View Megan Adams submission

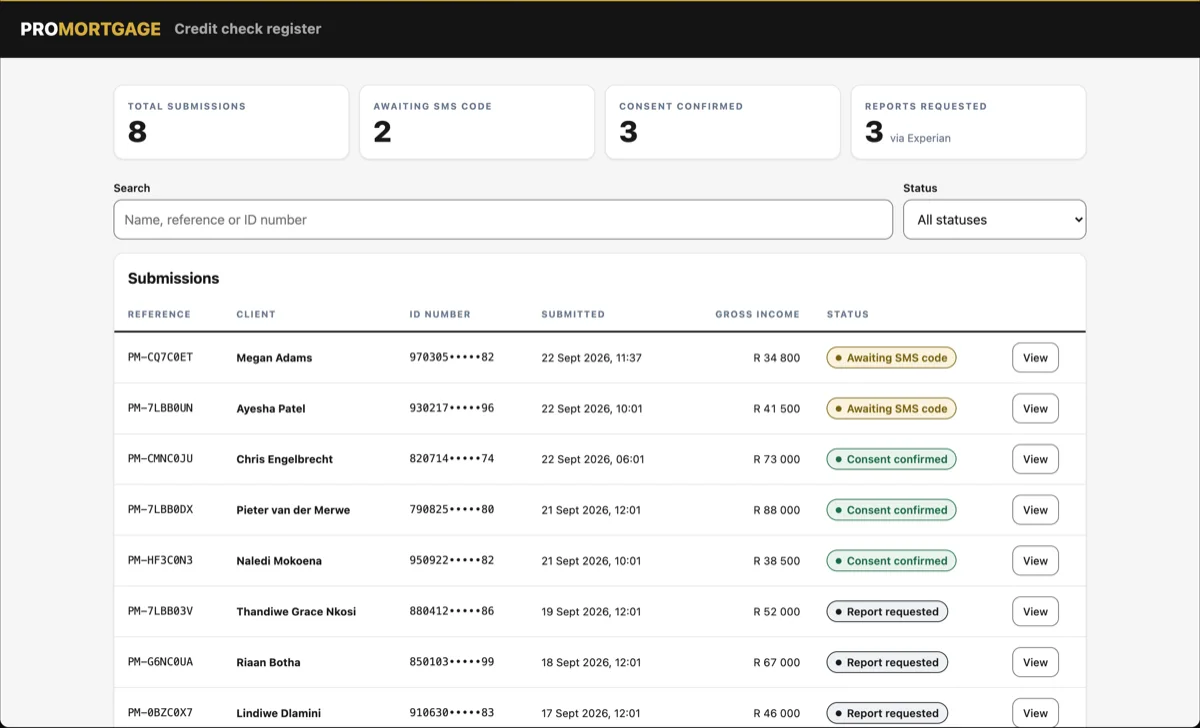point(1035,357)
